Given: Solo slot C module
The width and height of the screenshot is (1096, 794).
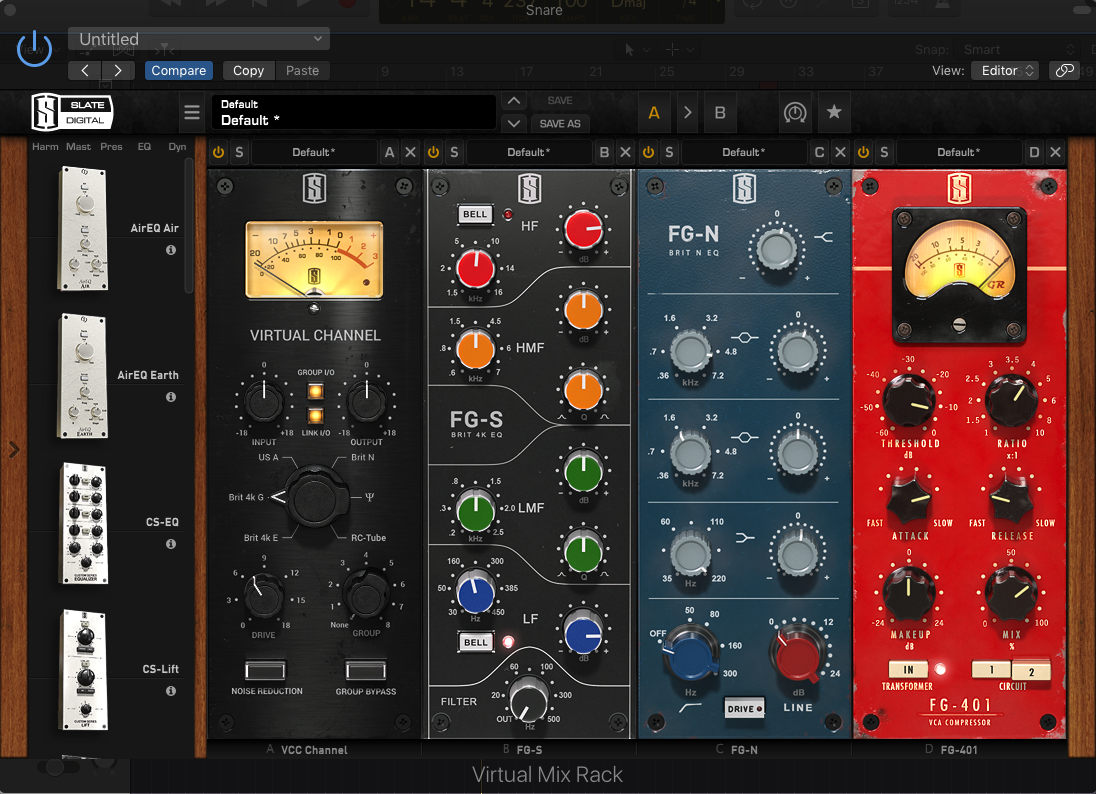Looking at the screenshot, I should (670, 152).
